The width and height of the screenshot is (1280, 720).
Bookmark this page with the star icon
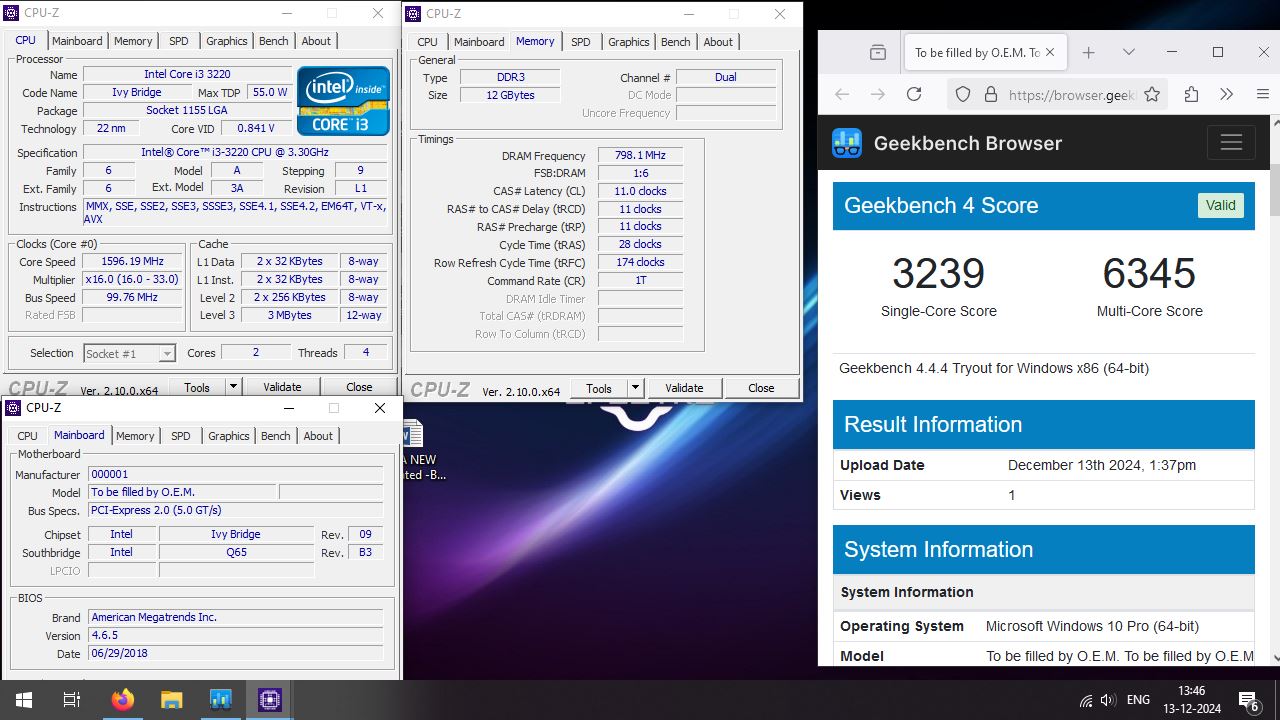(1152, 94)
